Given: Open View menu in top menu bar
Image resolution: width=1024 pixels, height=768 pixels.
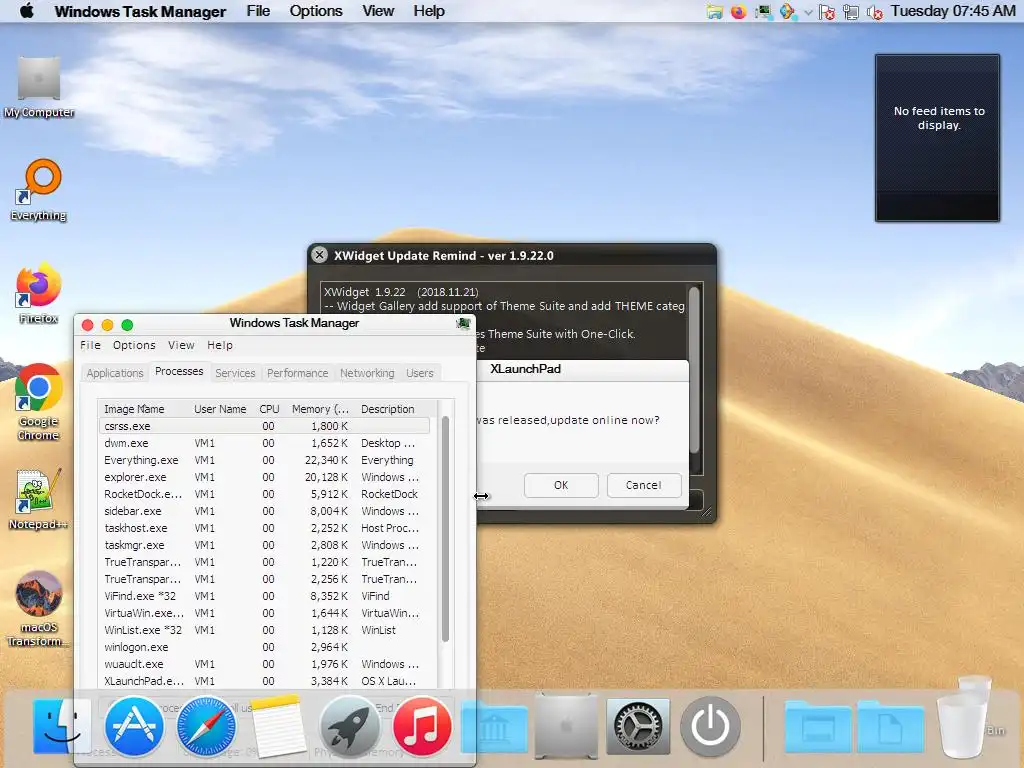Looking at the screenshot, I should point(378,11).
